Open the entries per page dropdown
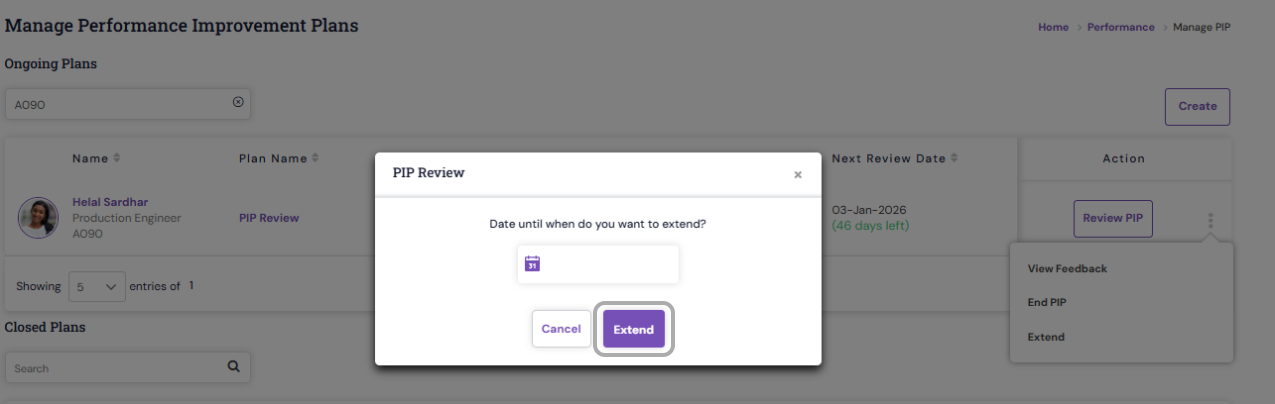1275x404 pixels. point(97,286)
